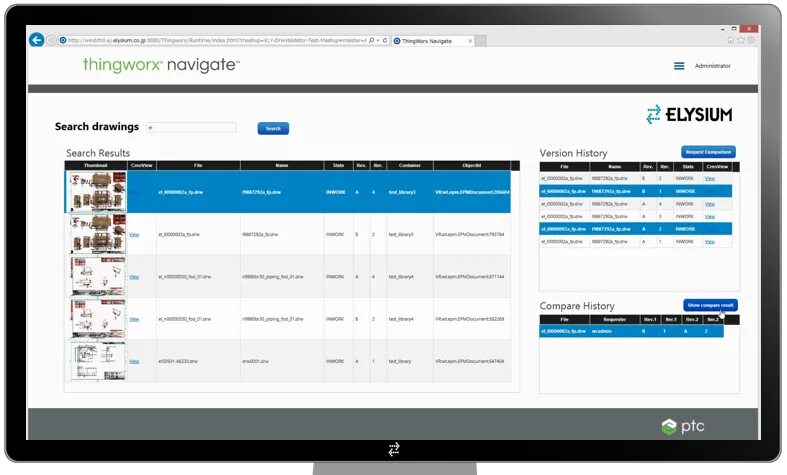787x475 pixels.
Task: Sort Search Results by Name column header
Action: [x=282, y=165]
